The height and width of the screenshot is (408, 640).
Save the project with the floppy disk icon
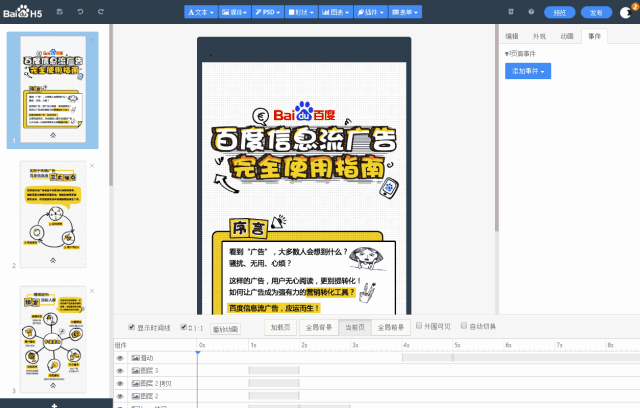pos(60,12)
